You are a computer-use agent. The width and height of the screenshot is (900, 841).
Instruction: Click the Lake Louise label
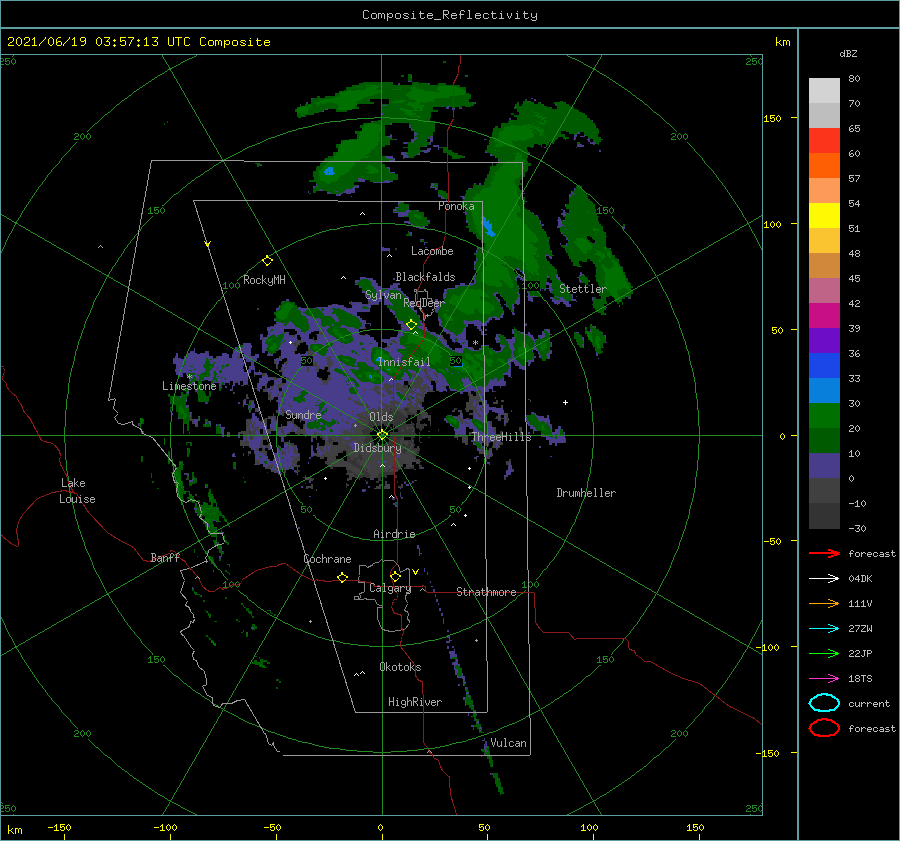point(77,491)
